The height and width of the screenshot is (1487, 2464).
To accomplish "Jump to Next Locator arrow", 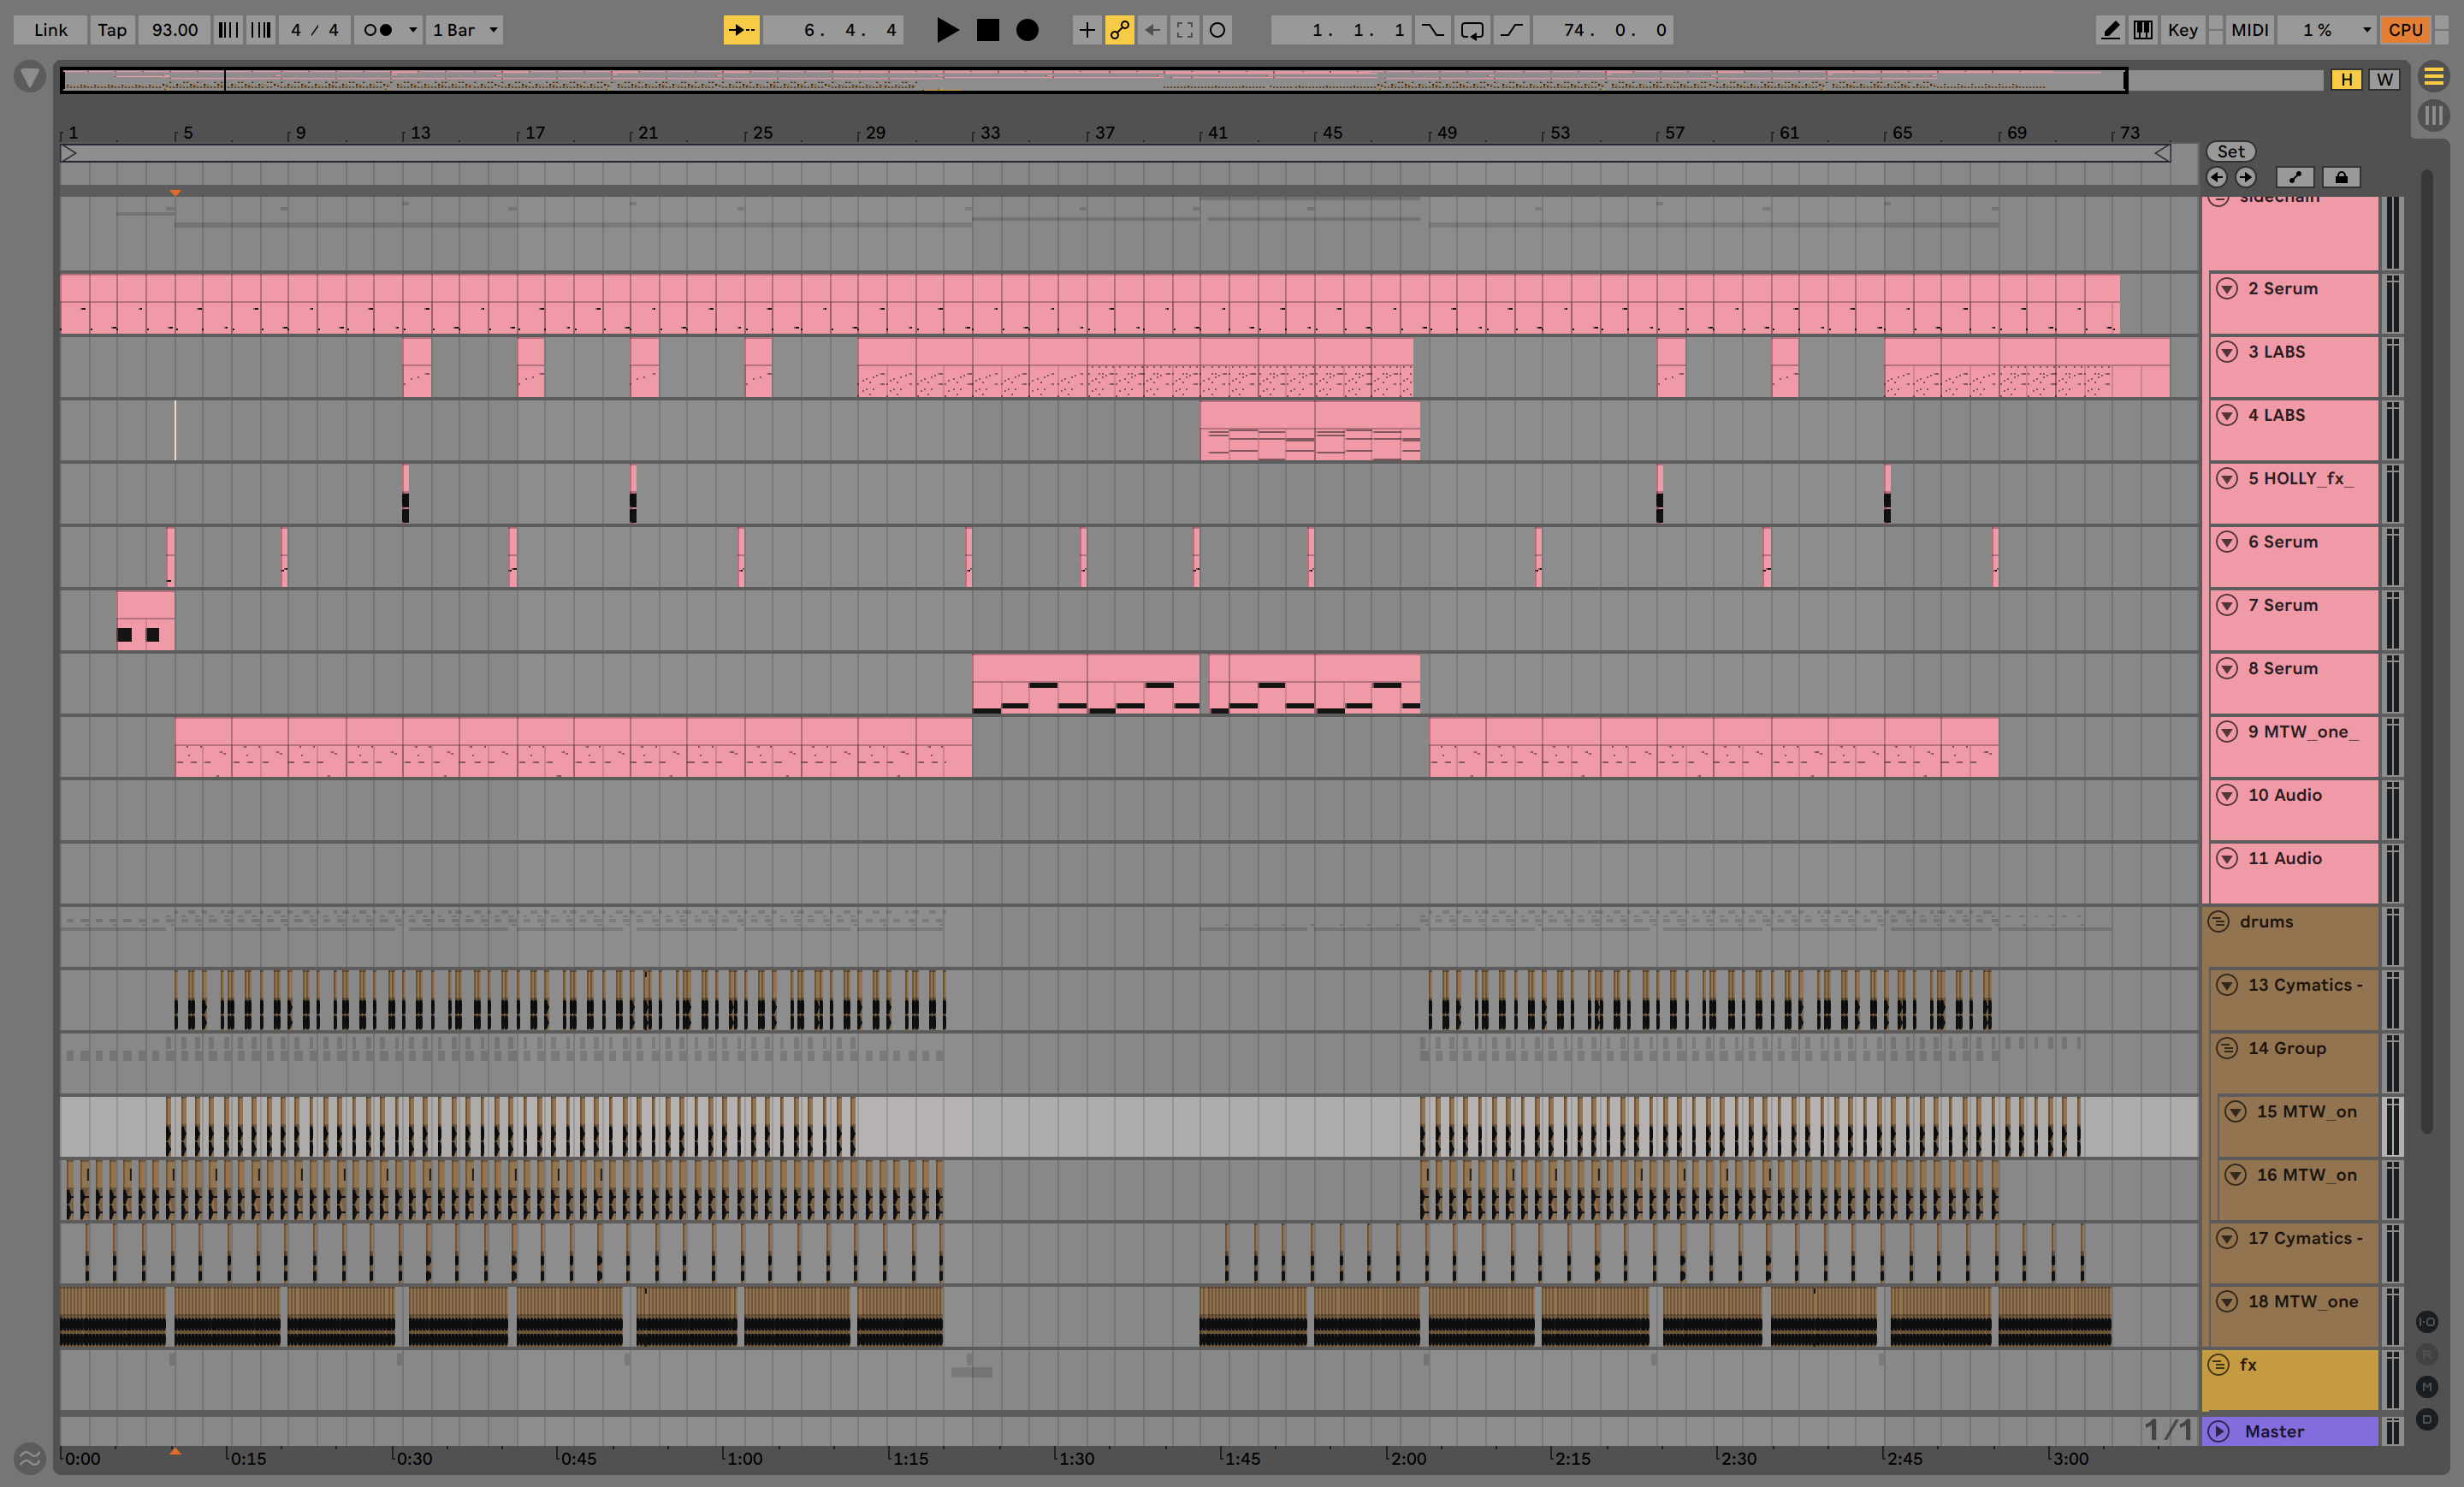I will pyautogui.click(x=2246, y=177).
